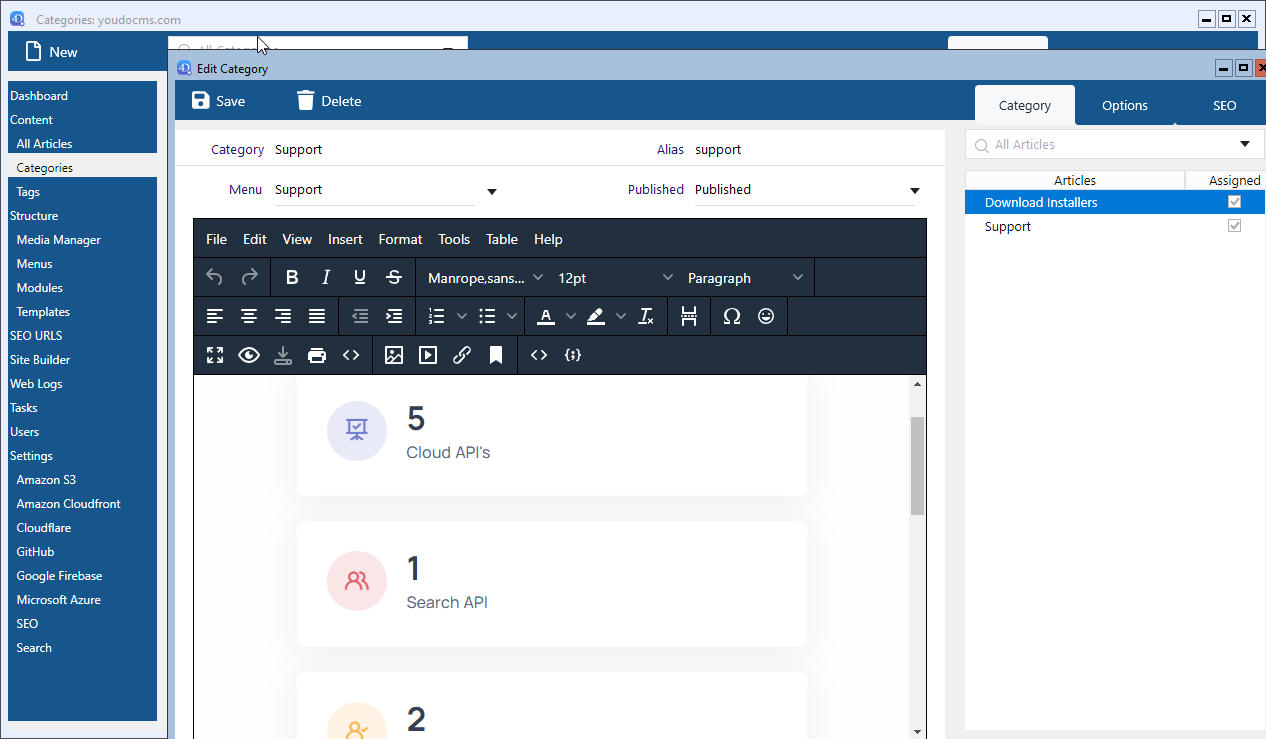1266x739 pixels.
Task: Center align the text
Action: [249, 316]
